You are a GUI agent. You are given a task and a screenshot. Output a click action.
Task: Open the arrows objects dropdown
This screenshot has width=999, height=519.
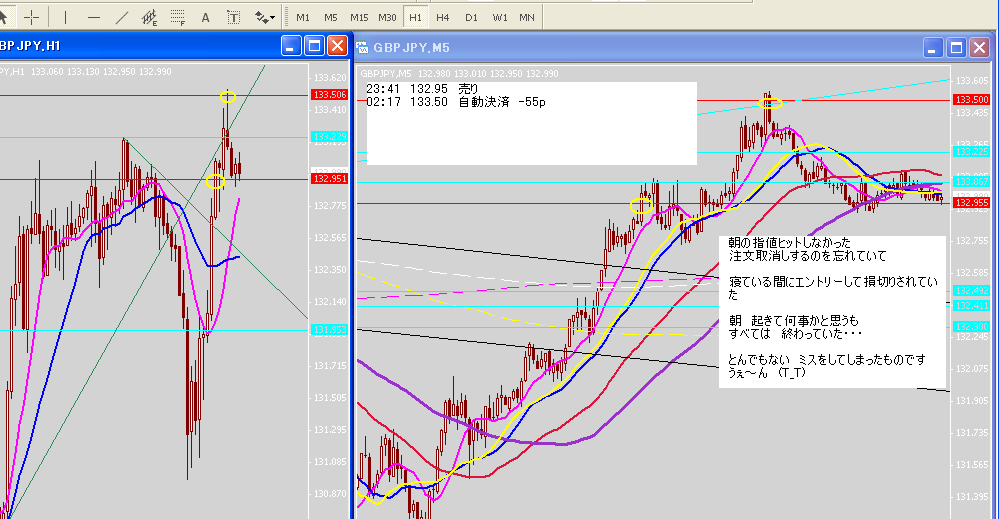pyautogui.click(x=264, y=17)
